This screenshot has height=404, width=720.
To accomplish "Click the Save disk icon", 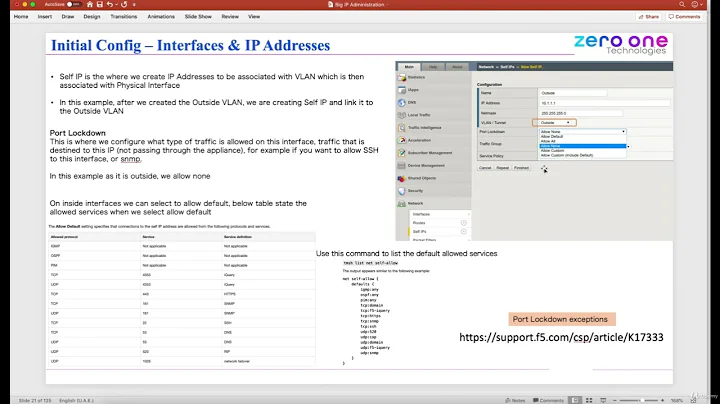I will click(100, 4).
